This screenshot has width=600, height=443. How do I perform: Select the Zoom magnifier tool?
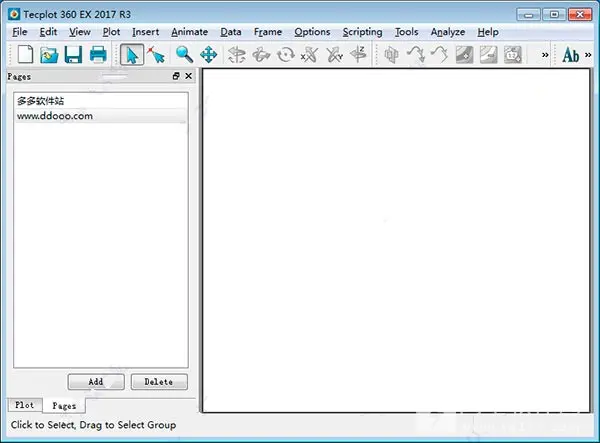point(184,55)
